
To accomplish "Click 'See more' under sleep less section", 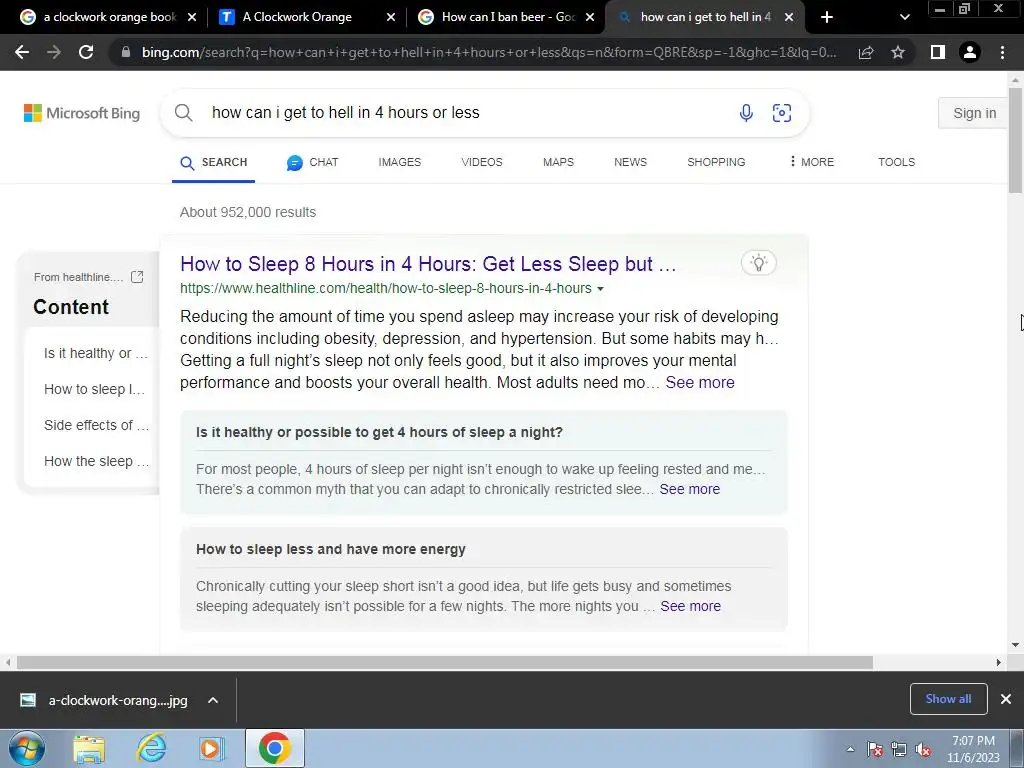I will pyautogui.click(x=690, y=606).
